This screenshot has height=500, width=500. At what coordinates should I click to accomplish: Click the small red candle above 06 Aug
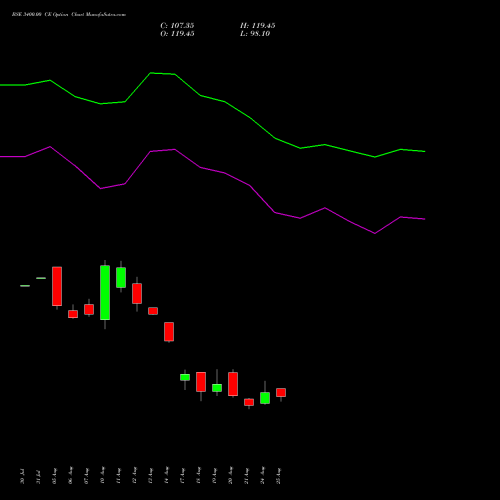pyautogui.click(x=73, y=314)
